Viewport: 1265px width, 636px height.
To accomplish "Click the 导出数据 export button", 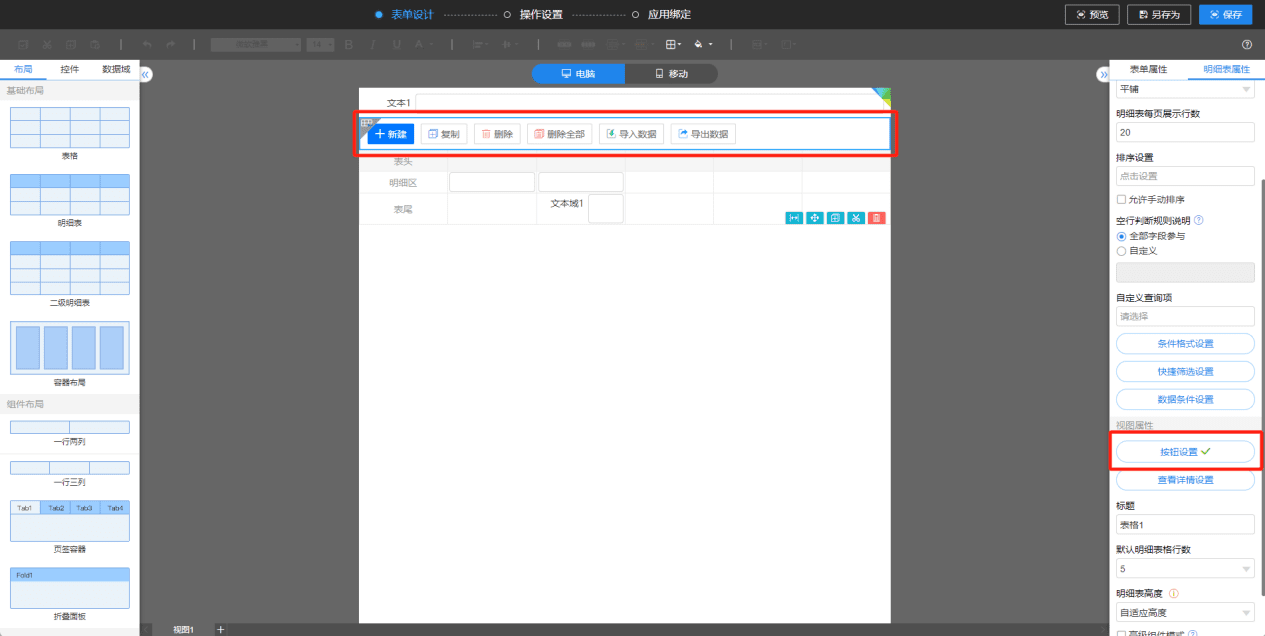I will [703, 134].
